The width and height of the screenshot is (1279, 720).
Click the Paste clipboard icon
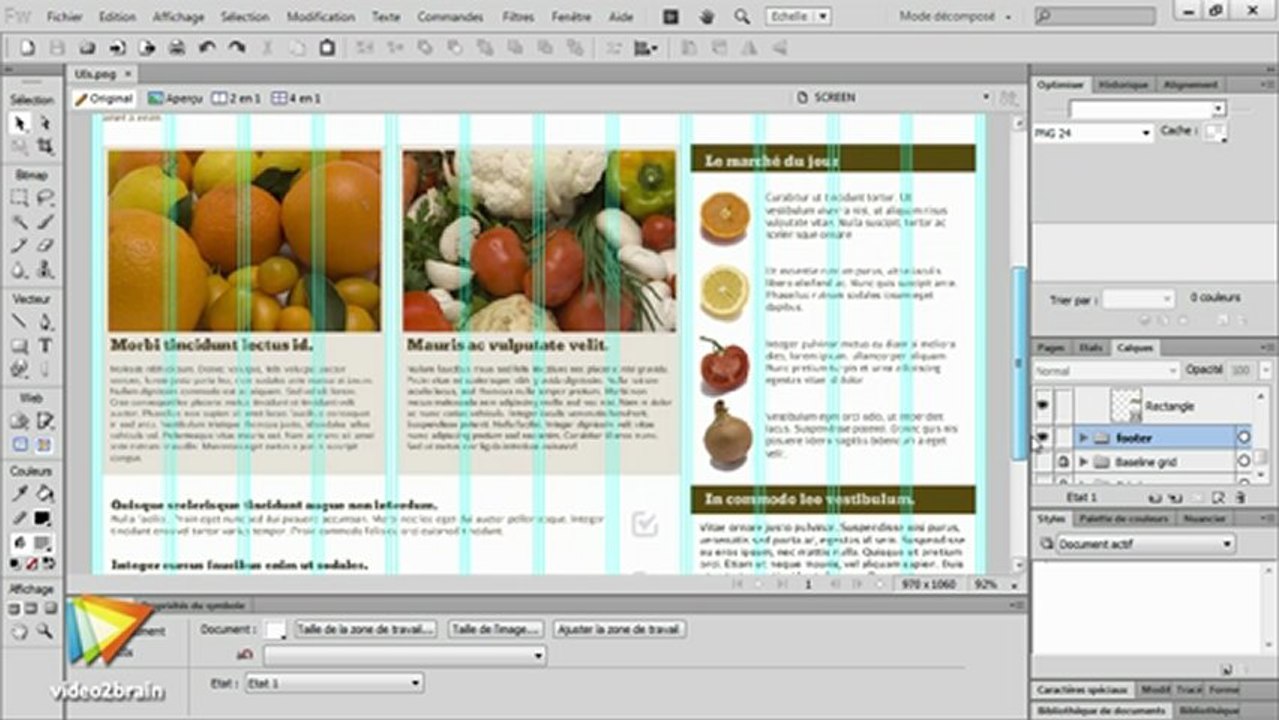point(327,47)
